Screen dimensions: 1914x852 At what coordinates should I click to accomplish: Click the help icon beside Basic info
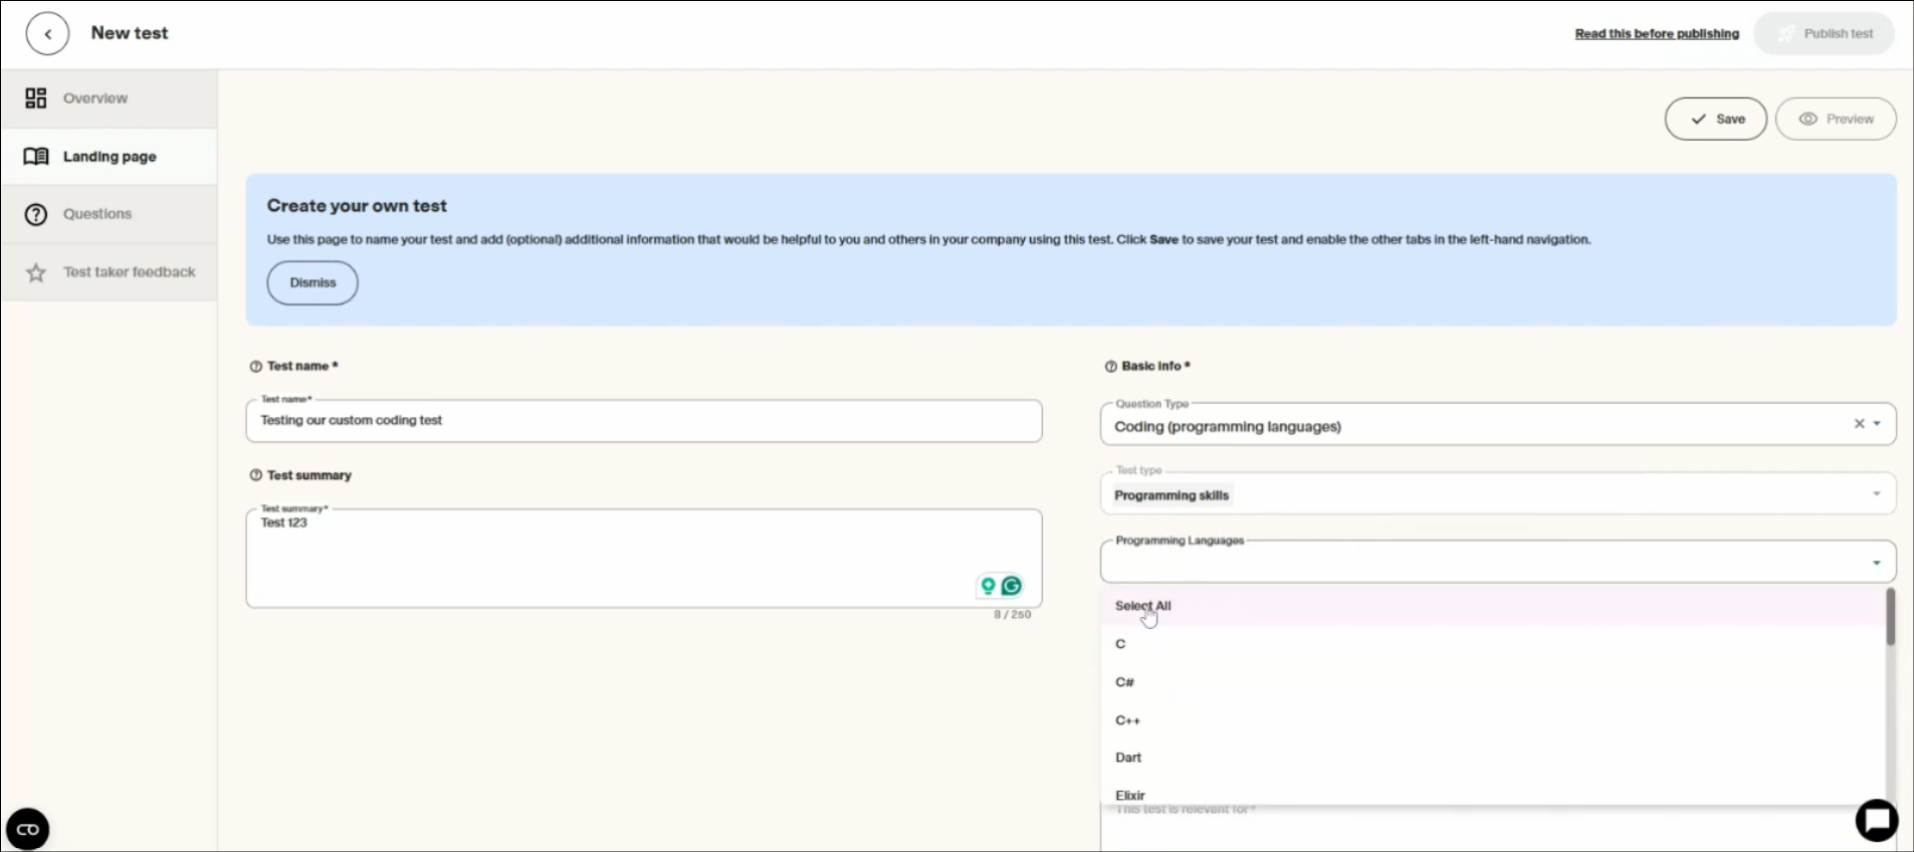(x=1110, y=367)
